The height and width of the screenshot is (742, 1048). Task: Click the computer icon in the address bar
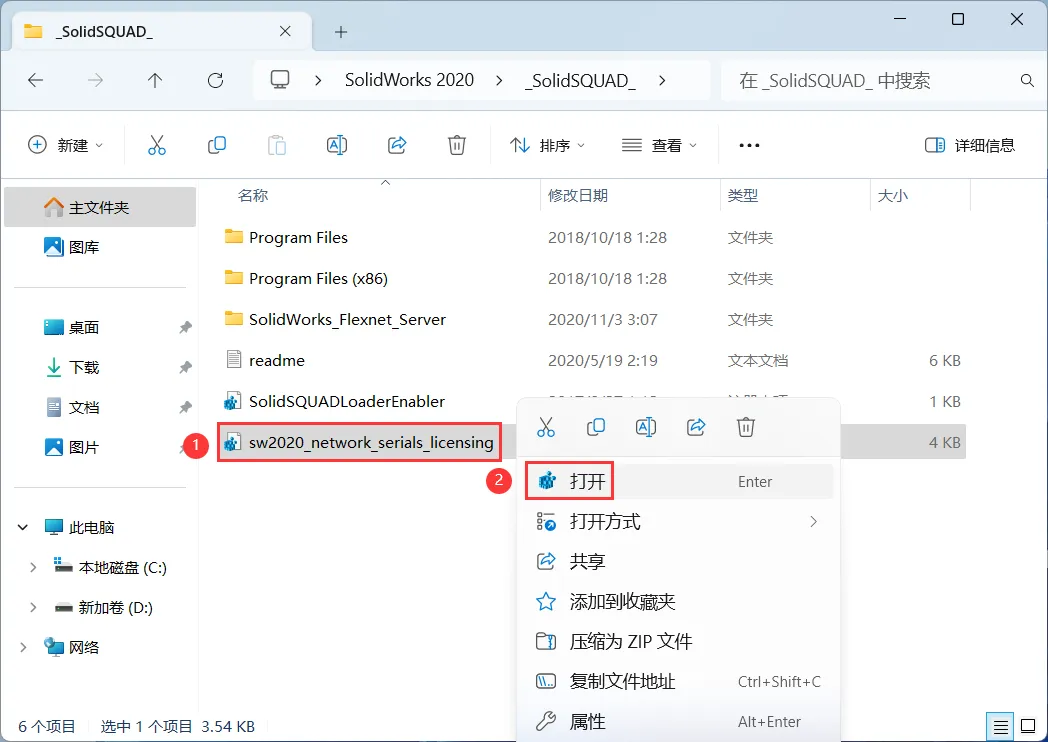[x=279, y=80]
